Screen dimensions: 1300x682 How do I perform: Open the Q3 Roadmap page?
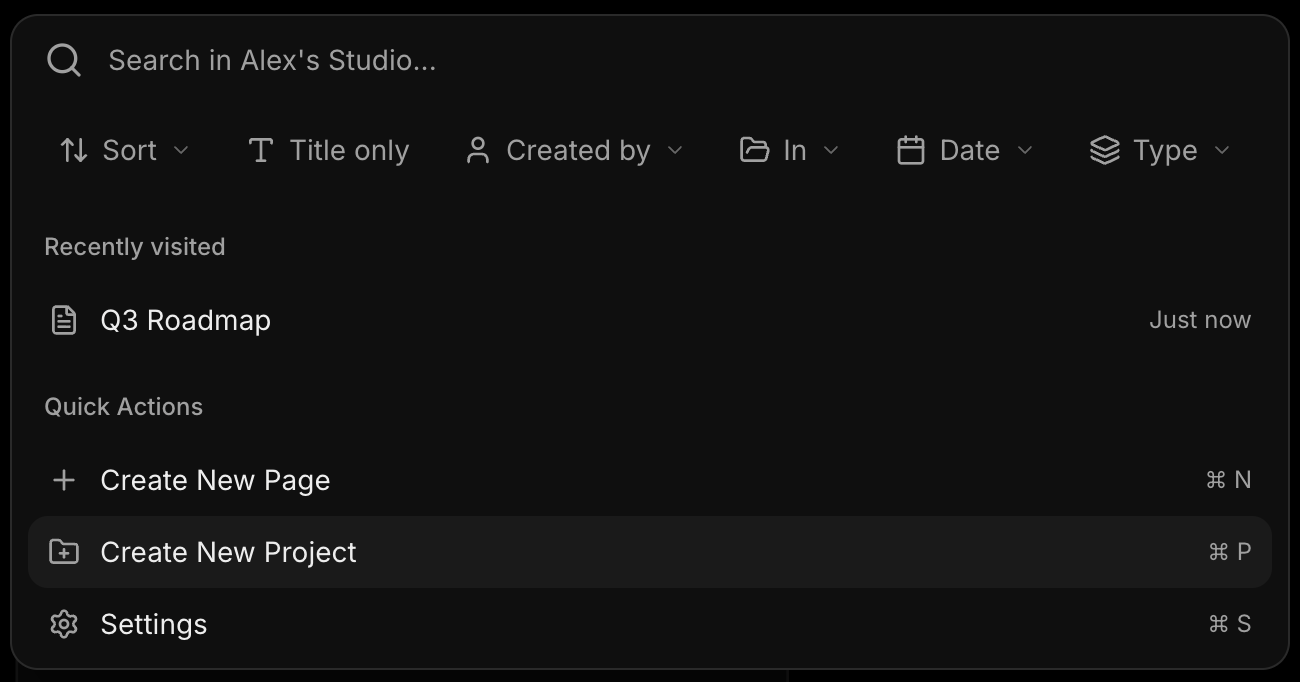[x=186, y=320]
